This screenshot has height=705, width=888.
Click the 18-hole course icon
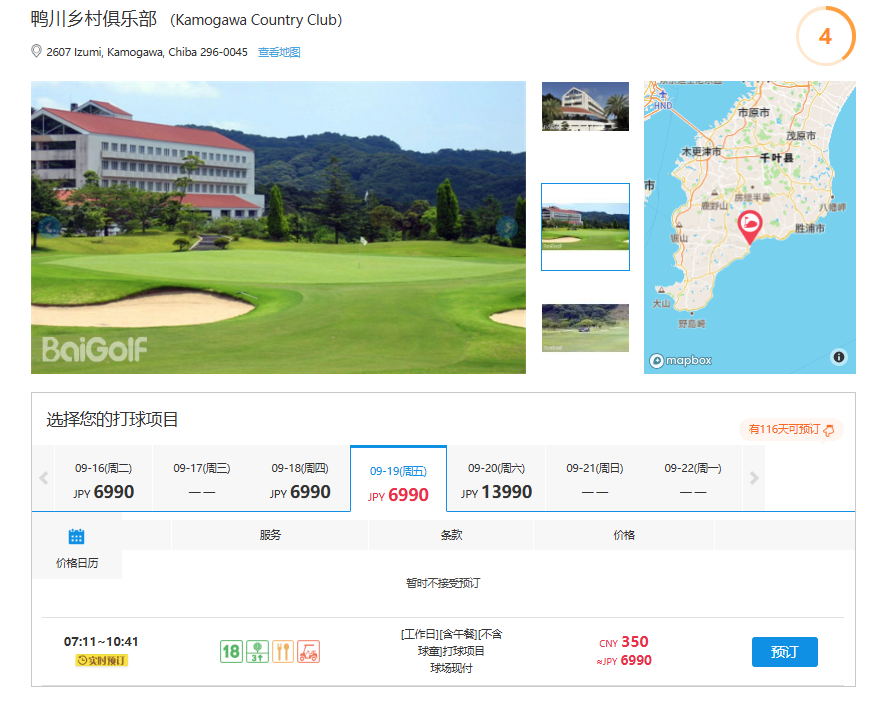click(231, 652)
